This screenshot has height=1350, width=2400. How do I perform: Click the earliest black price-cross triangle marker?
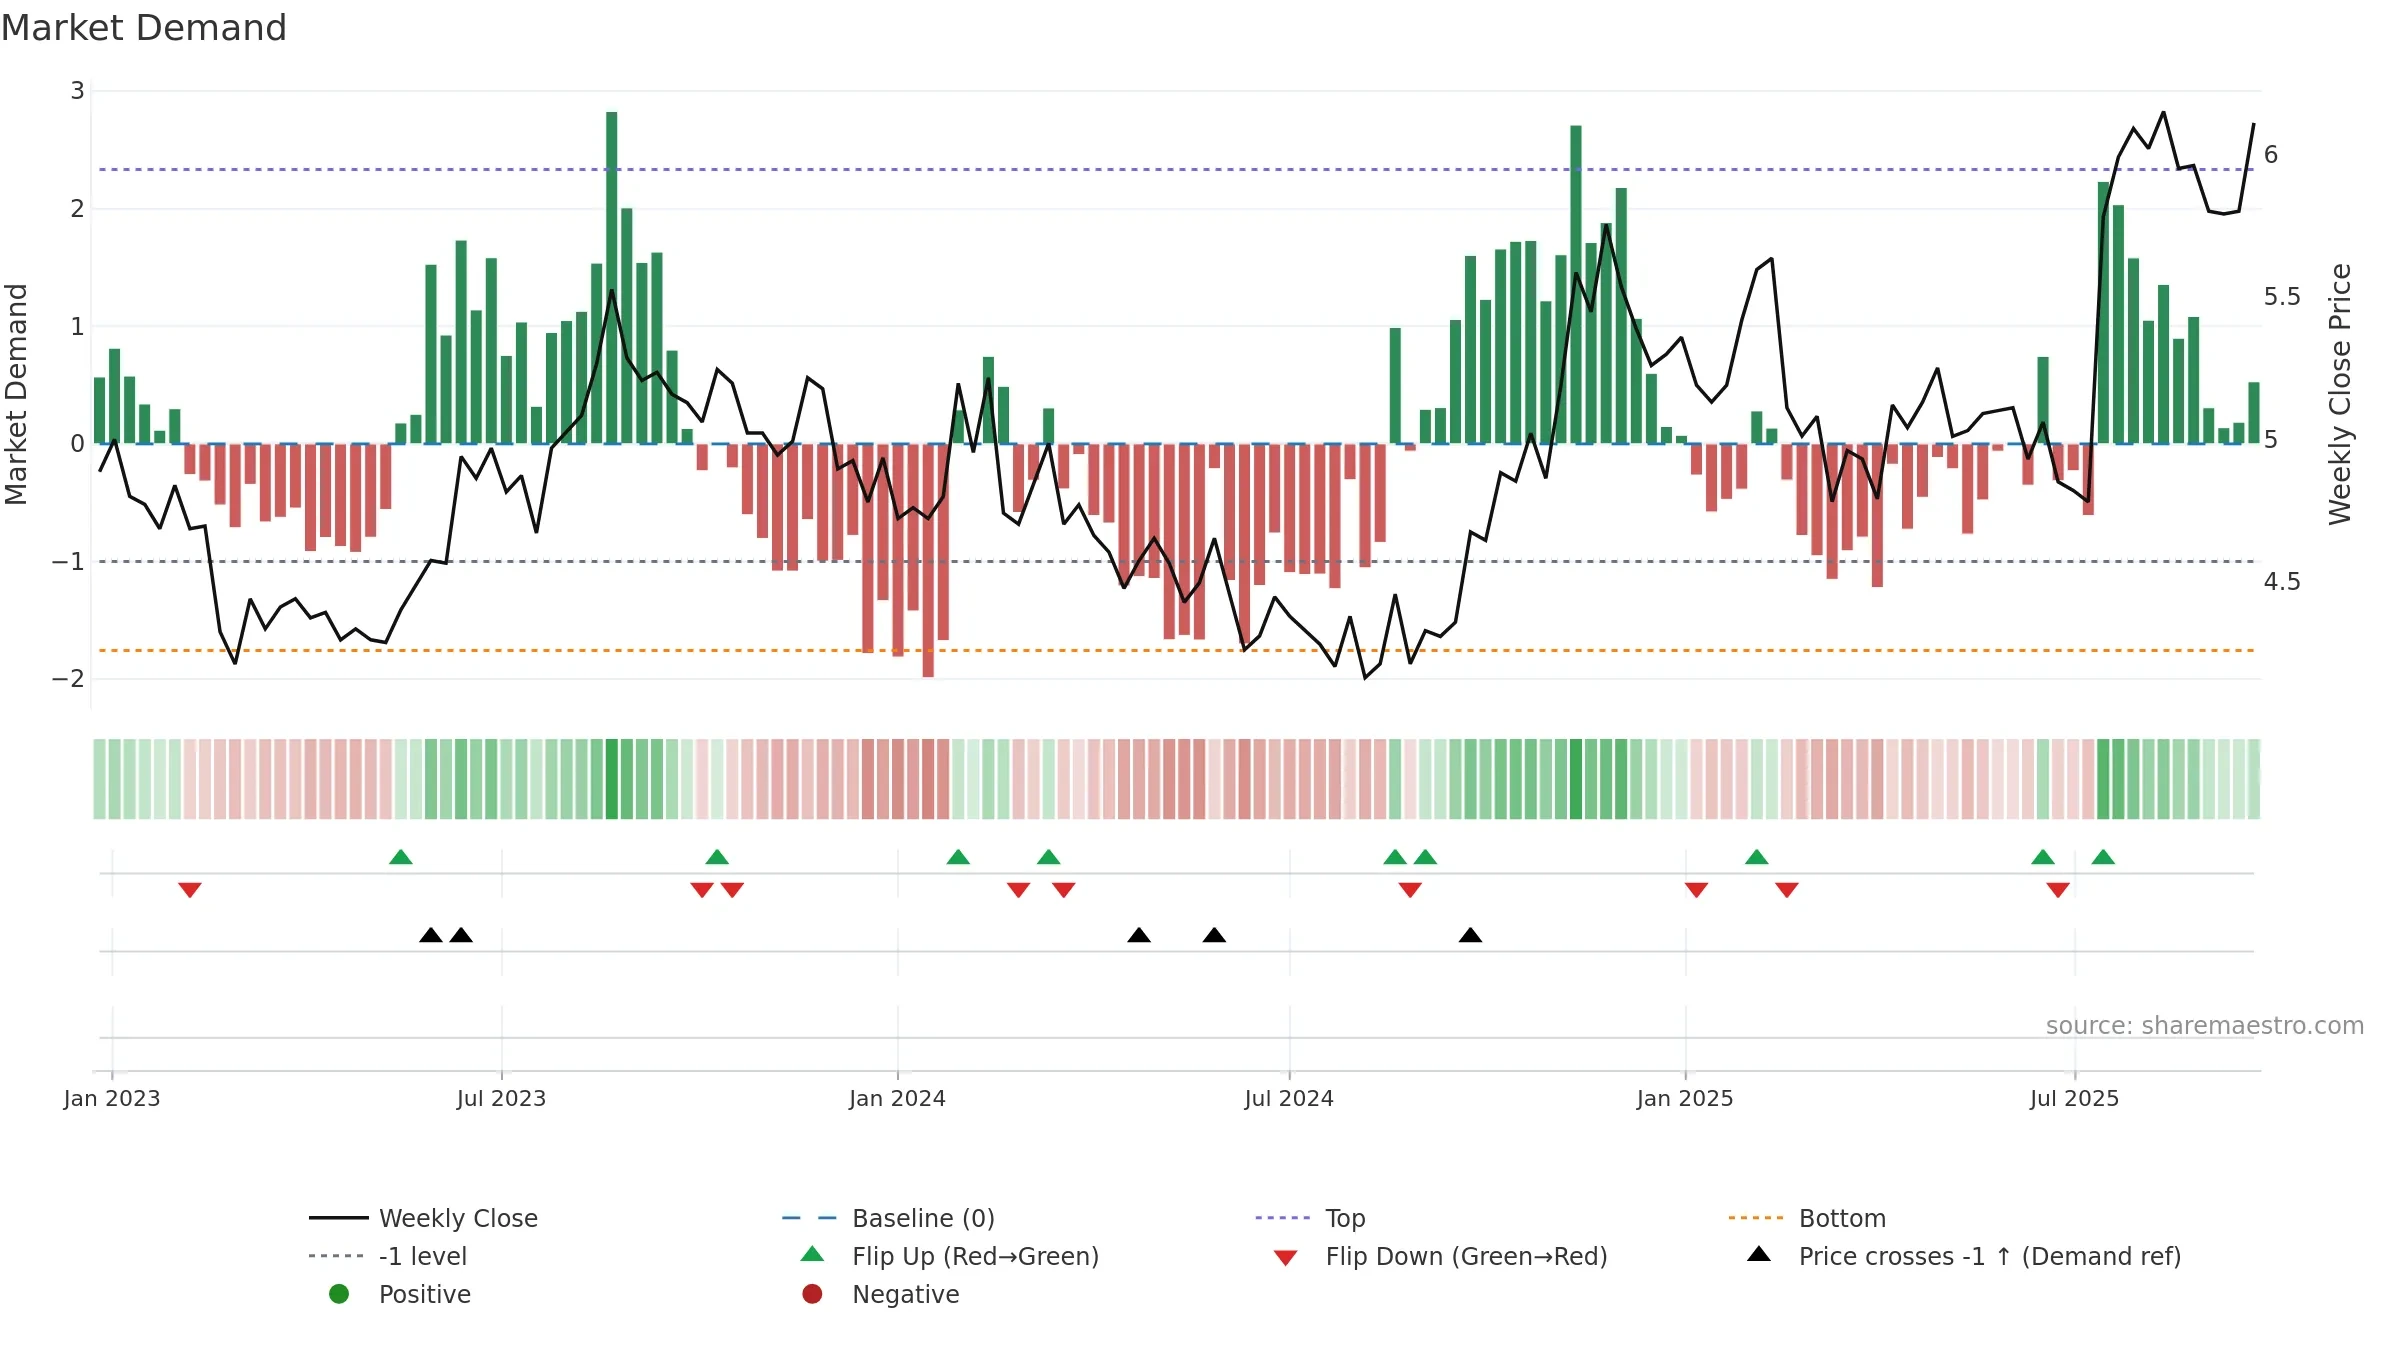(x=431, y=935)
